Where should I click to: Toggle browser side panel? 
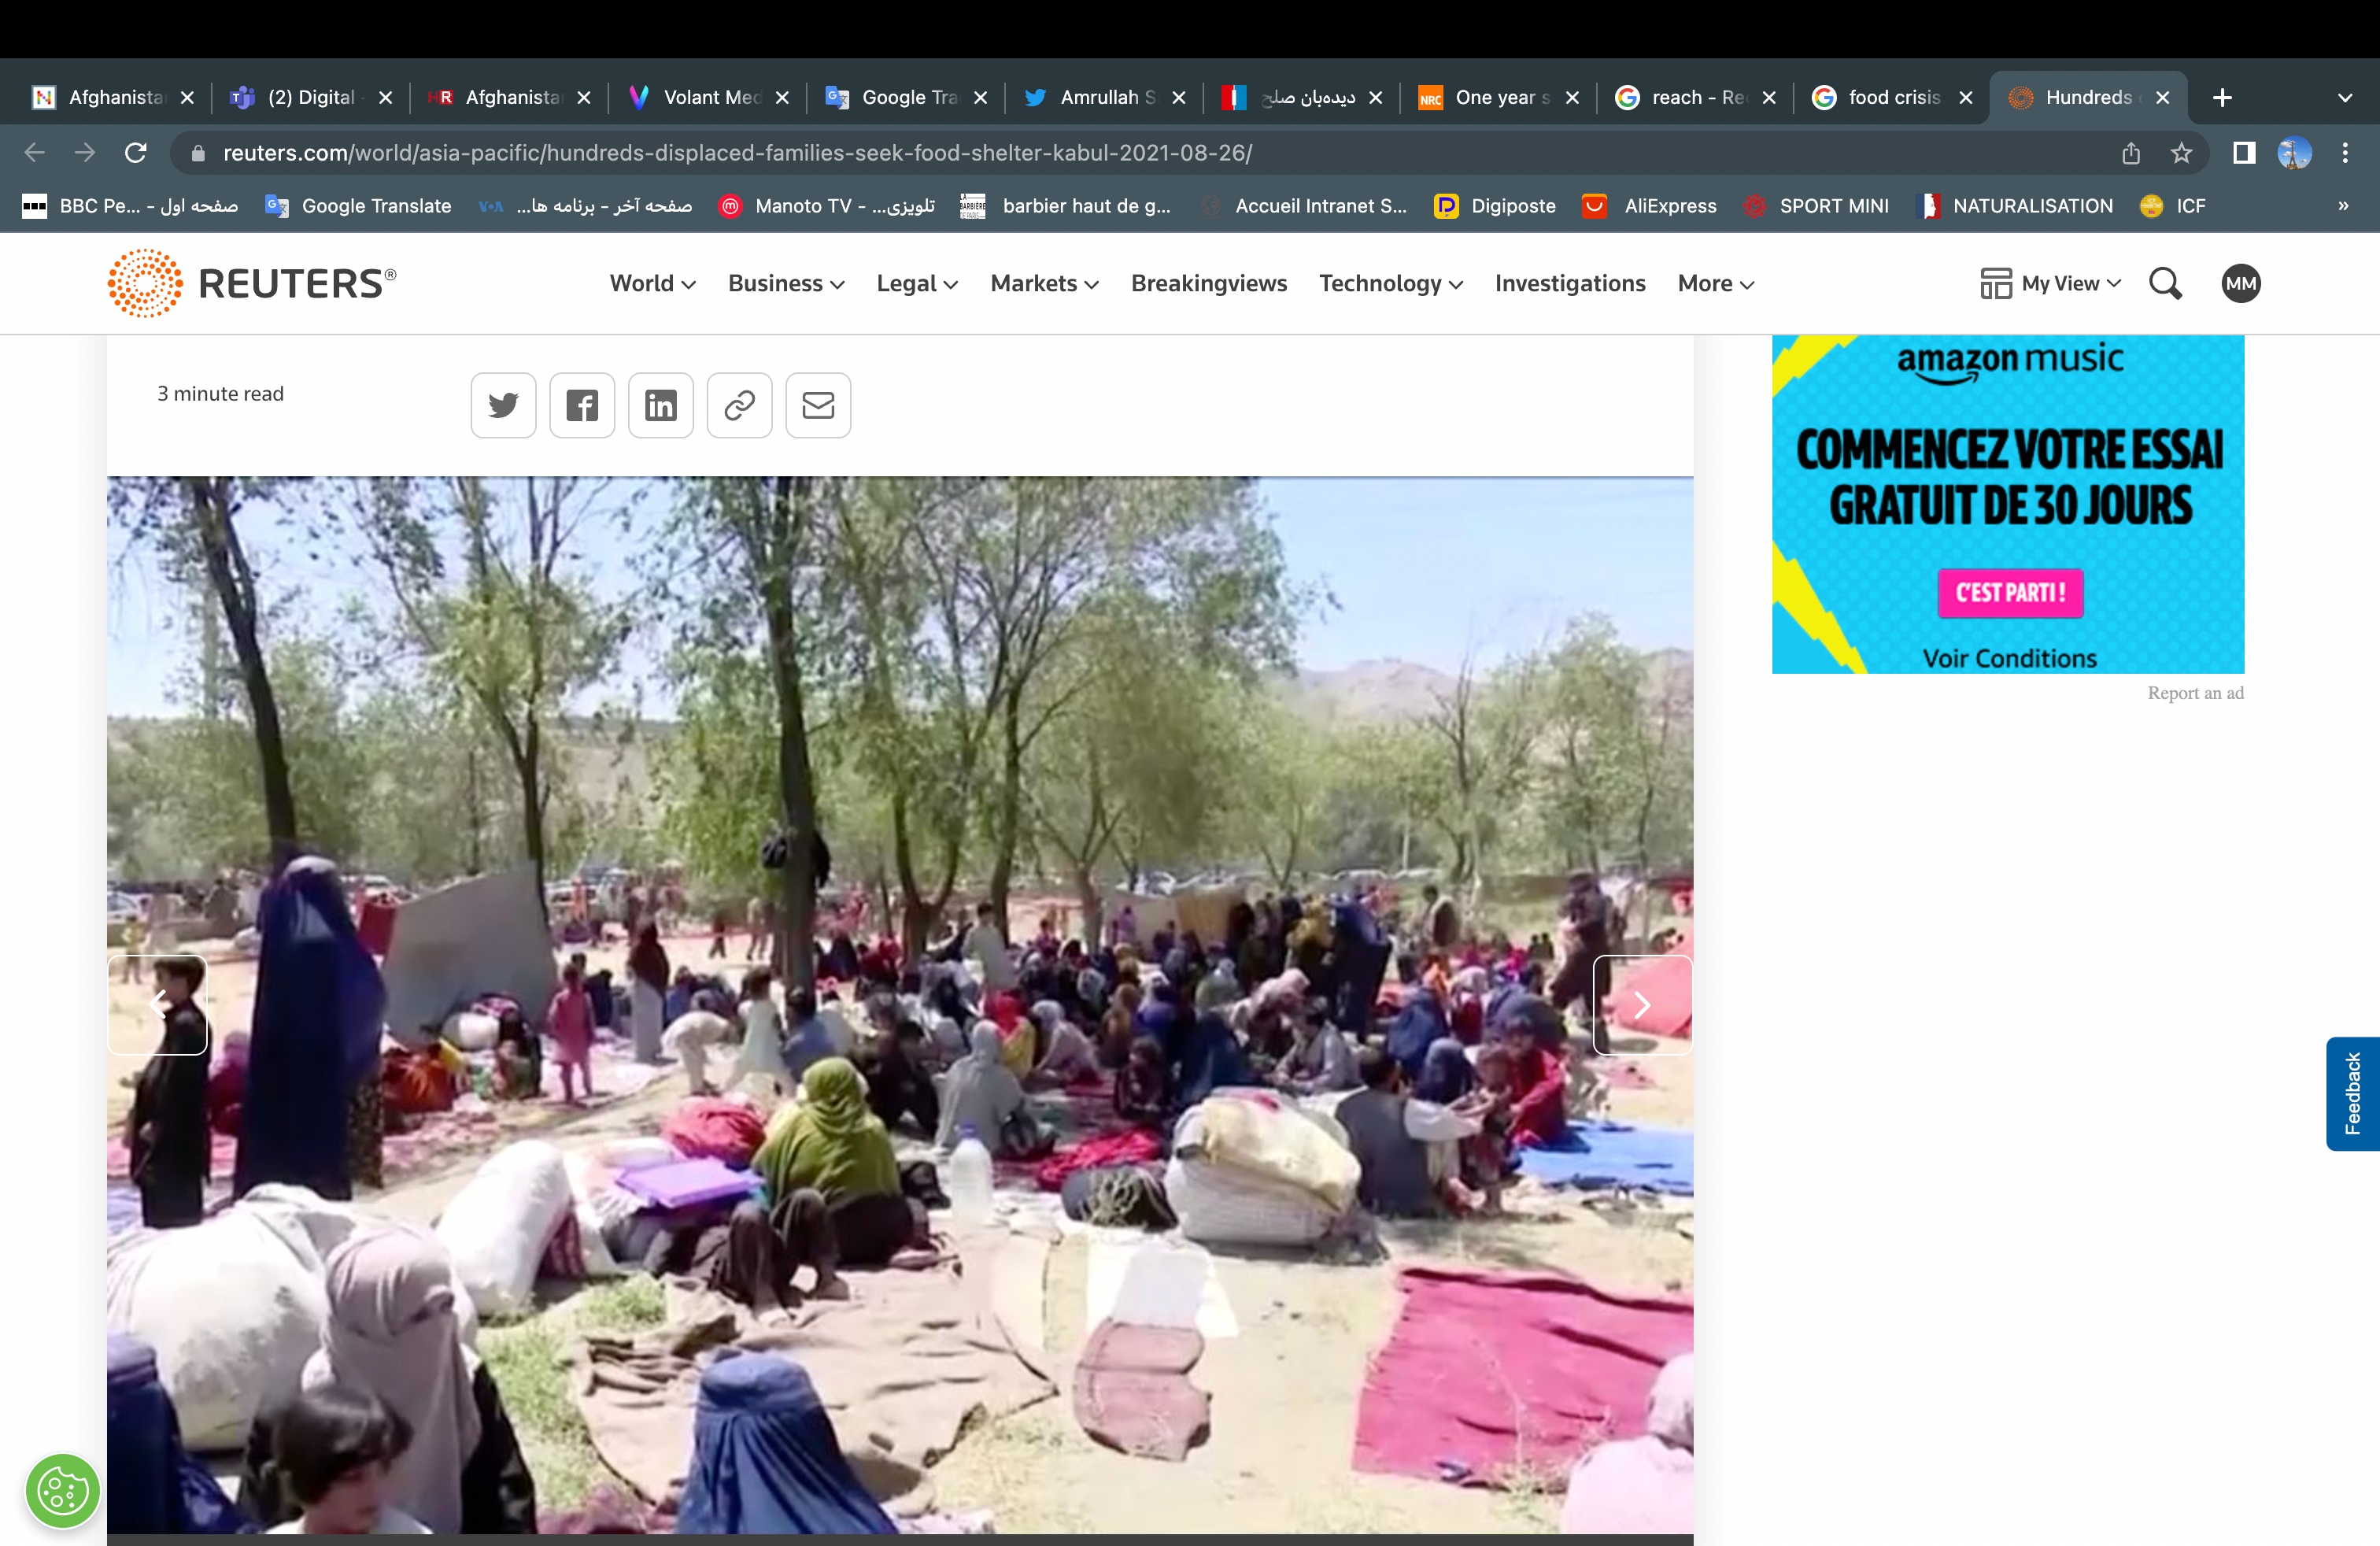pos(2244,153)
